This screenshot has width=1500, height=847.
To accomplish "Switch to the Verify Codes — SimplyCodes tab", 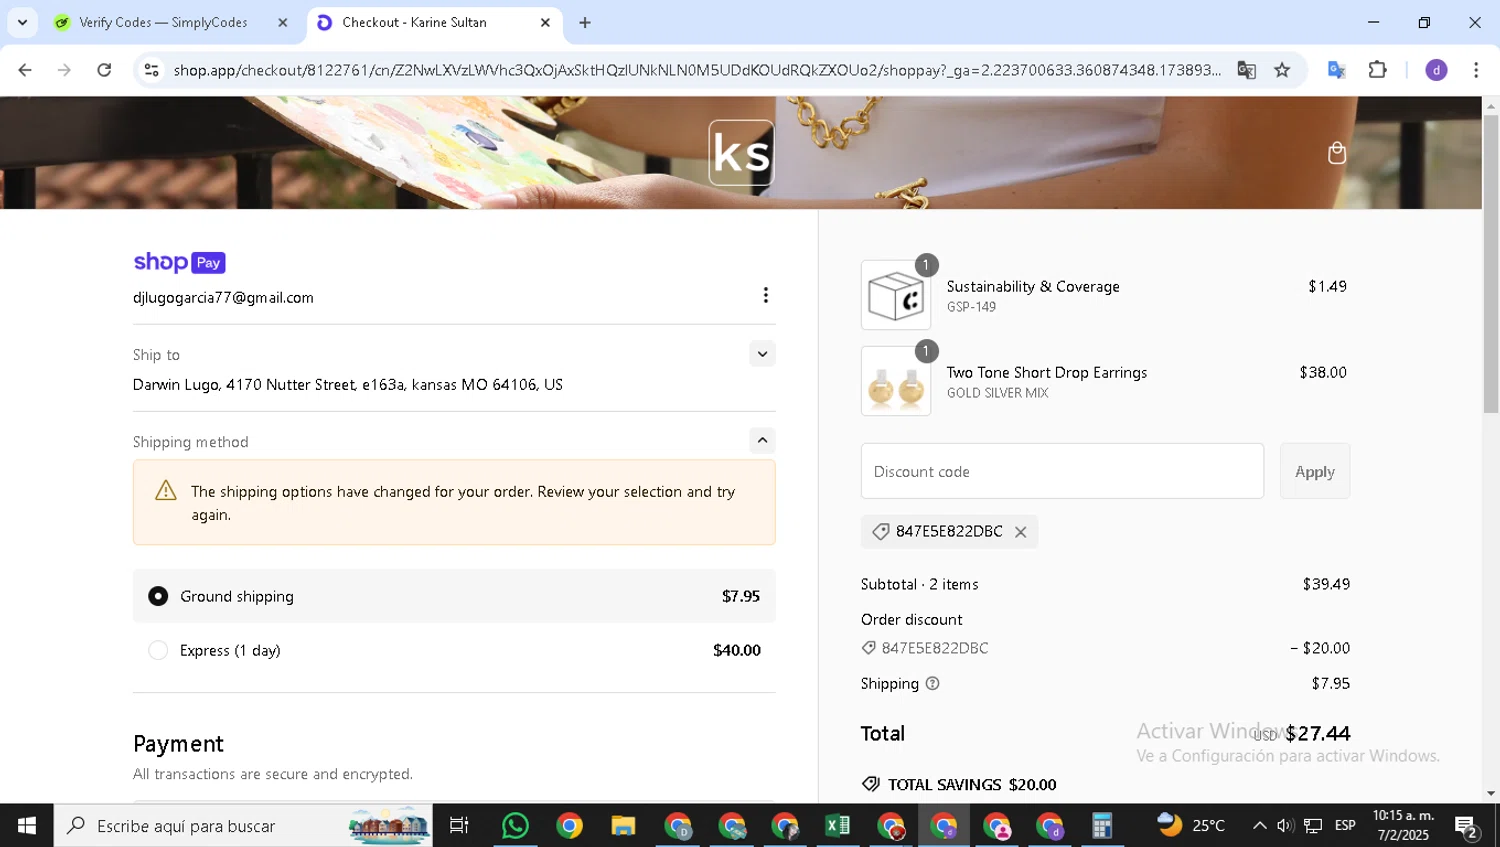I will point(171,22).
